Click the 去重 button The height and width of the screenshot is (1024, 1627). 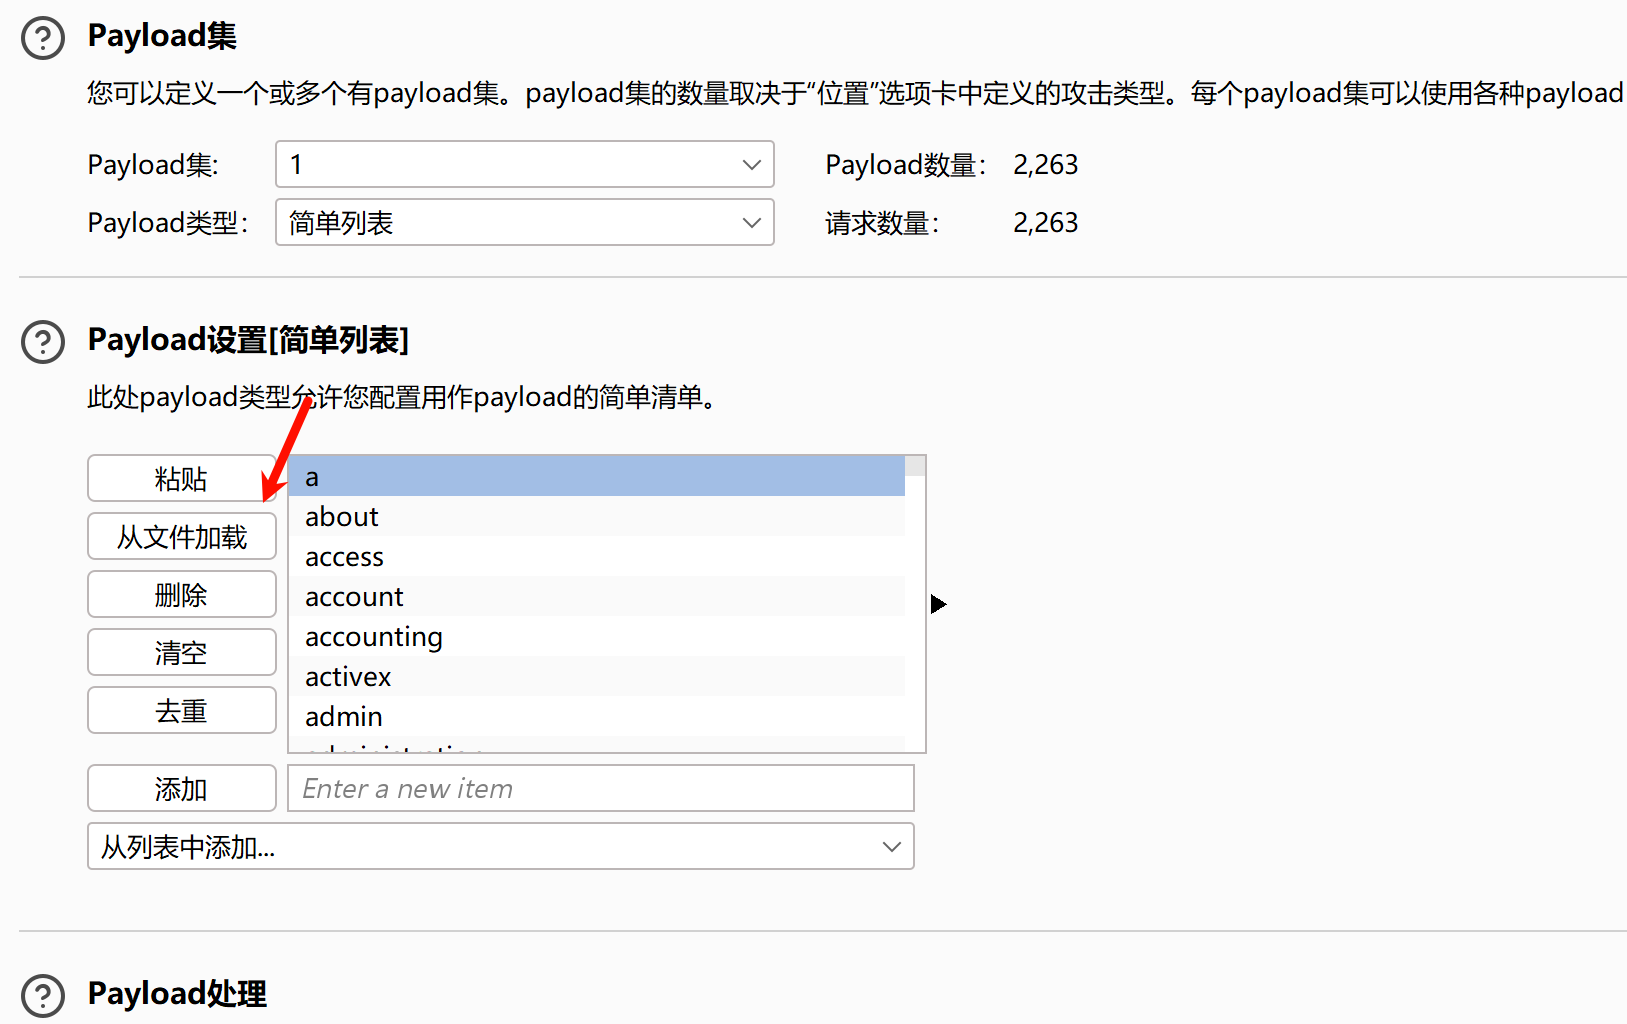pos(181,710)
